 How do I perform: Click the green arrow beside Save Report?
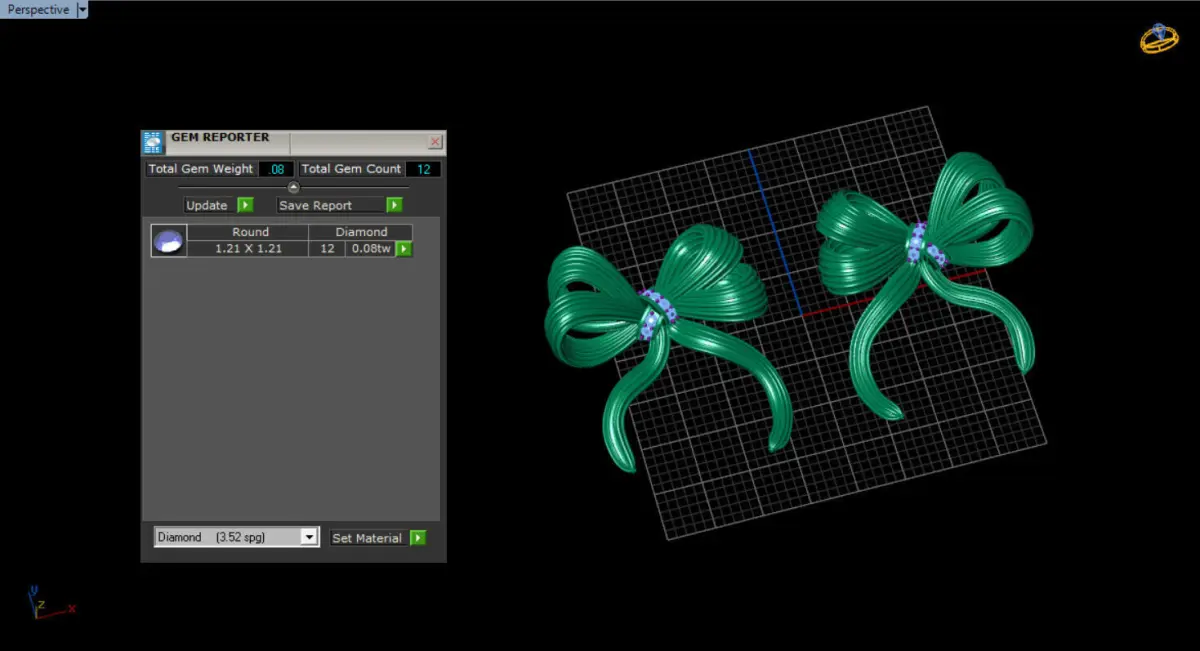(x=394, y=205)
